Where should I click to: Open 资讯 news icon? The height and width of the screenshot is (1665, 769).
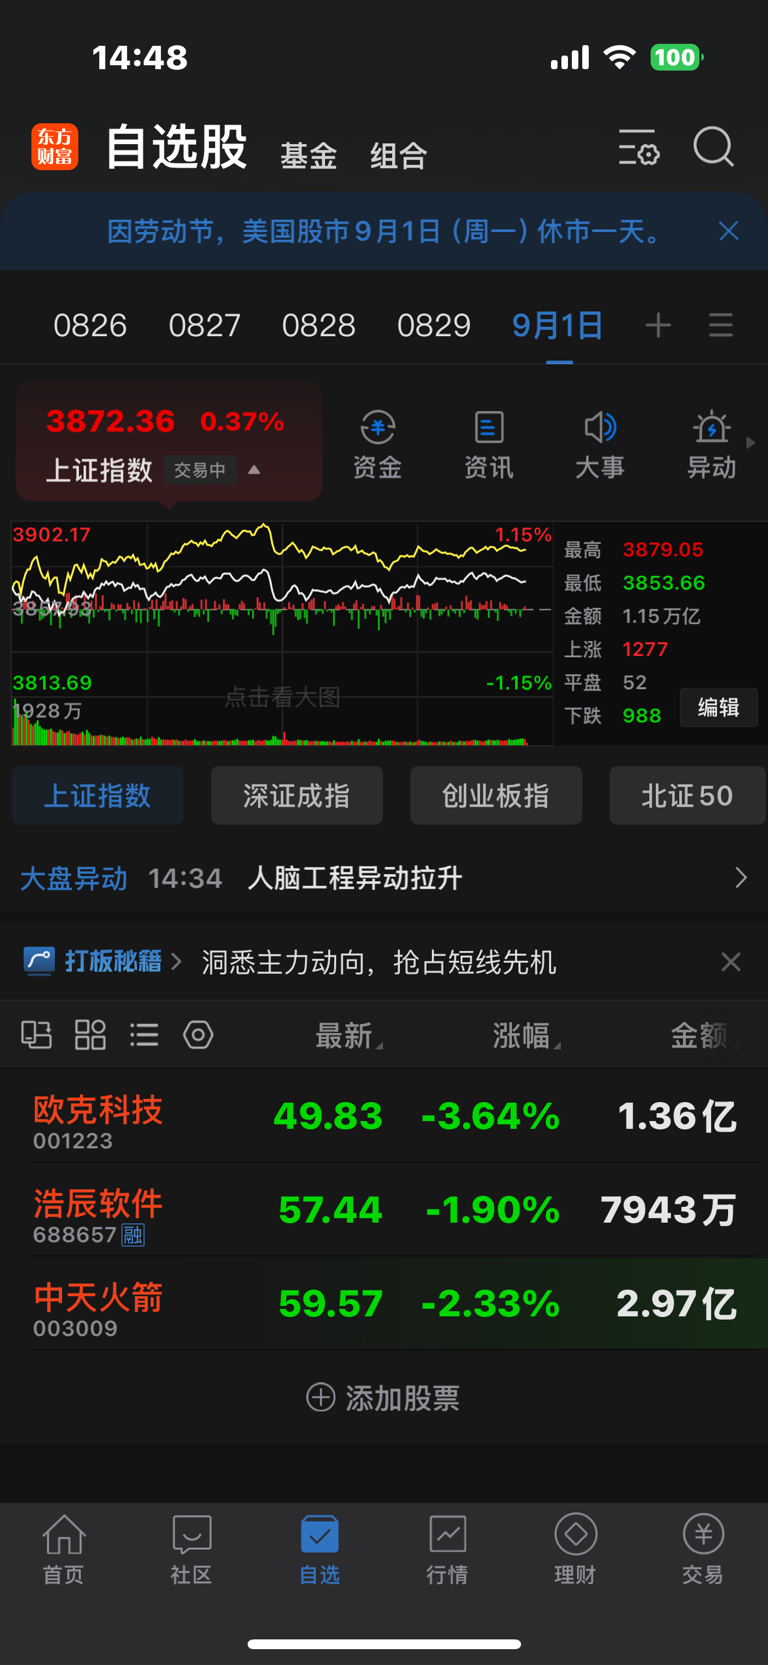point(488,445)
